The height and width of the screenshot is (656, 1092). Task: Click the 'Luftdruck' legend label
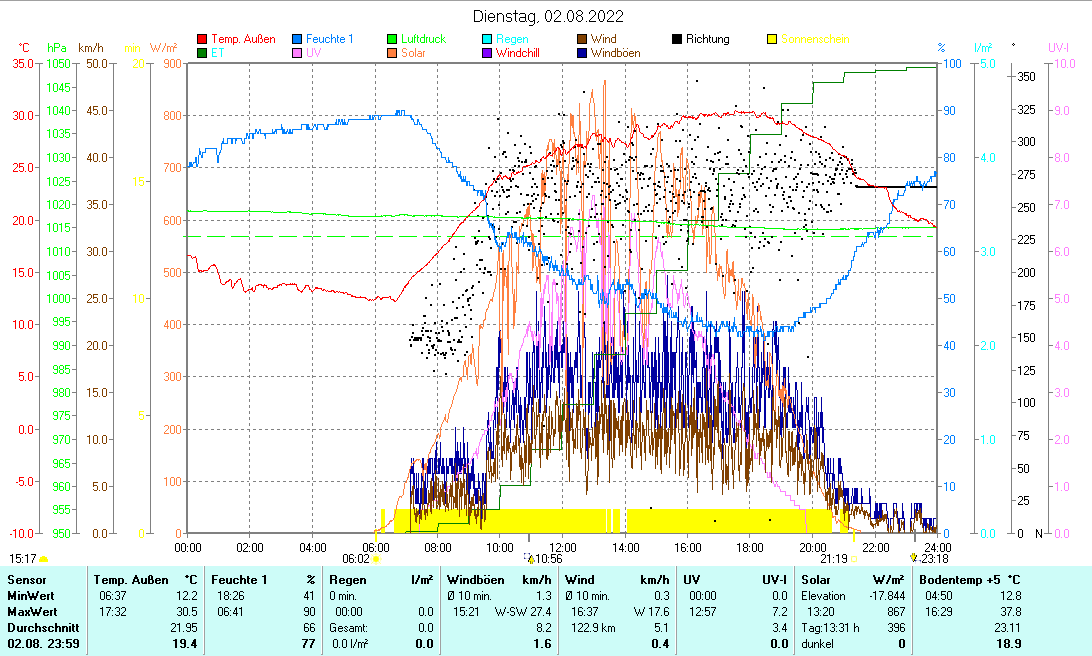coord(423,39)
